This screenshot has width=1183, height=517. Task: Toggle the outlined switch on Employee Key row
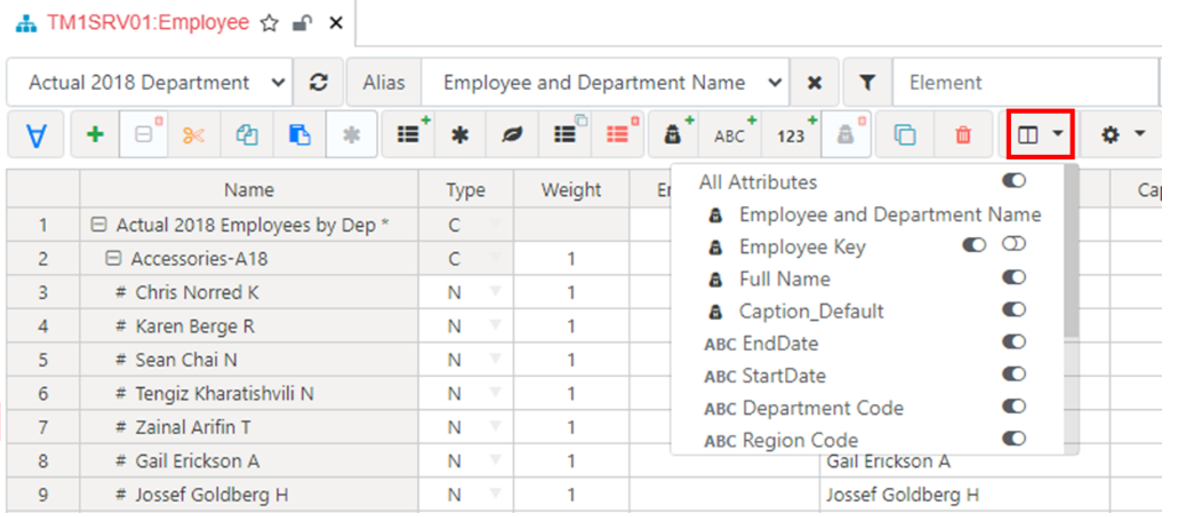(x=1014, y=245)
